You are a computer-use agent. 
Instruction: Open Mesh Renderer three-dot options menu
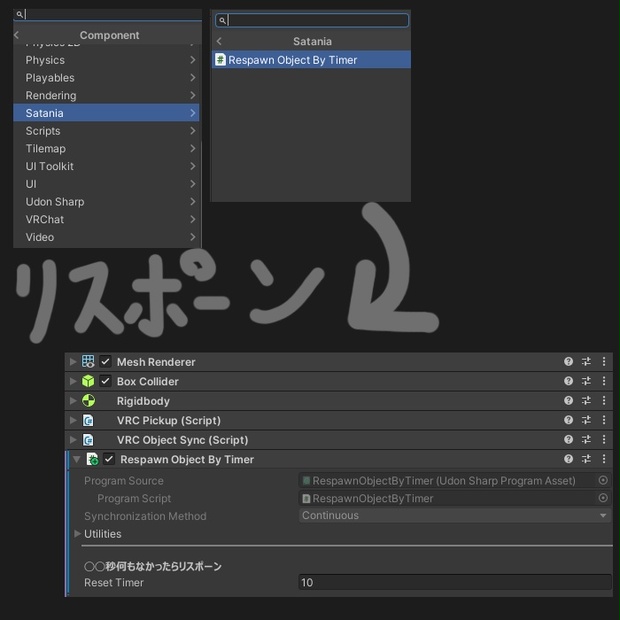click(604, 361)
